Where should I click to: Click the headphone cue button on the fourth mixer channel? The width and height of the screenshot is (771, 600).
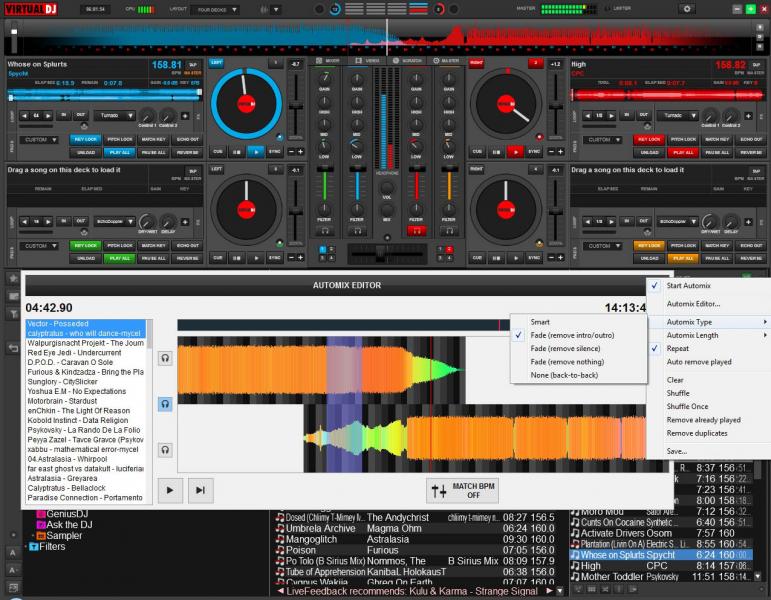coord(449,230)
